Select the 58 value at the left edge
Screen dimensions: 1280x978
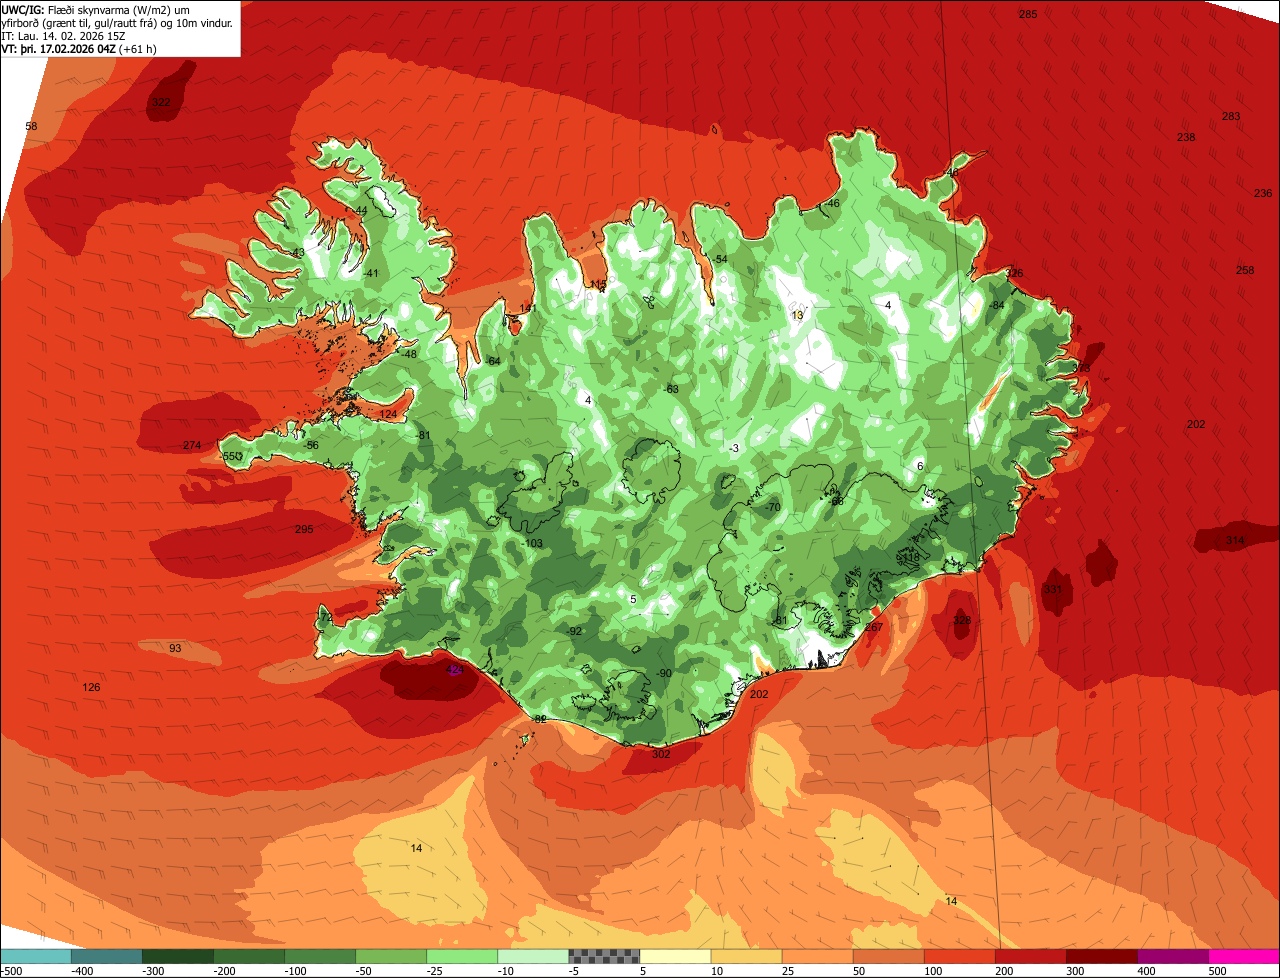31,127
